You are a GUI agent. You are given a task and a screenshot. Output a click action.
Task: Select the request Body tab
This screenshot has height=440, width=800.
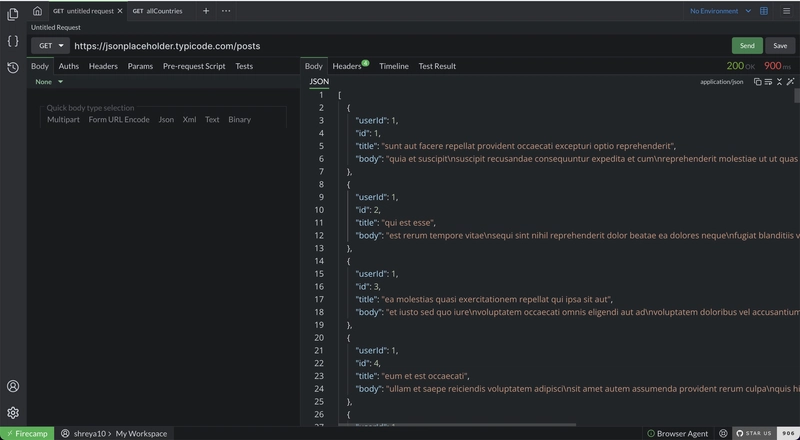point(40,66)
